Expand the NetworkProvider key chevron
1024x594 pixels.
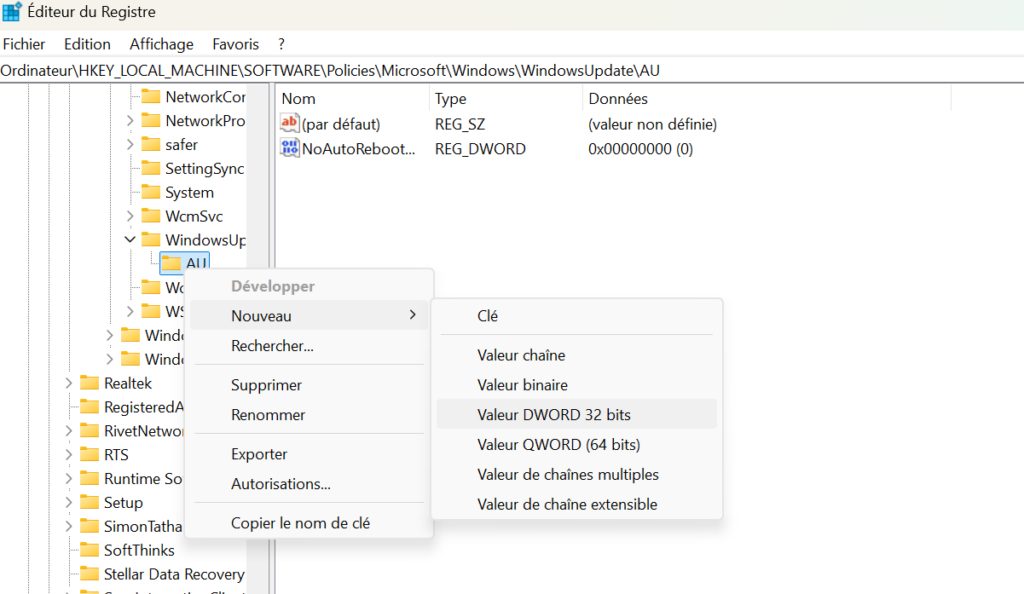(x=130, y=121)
